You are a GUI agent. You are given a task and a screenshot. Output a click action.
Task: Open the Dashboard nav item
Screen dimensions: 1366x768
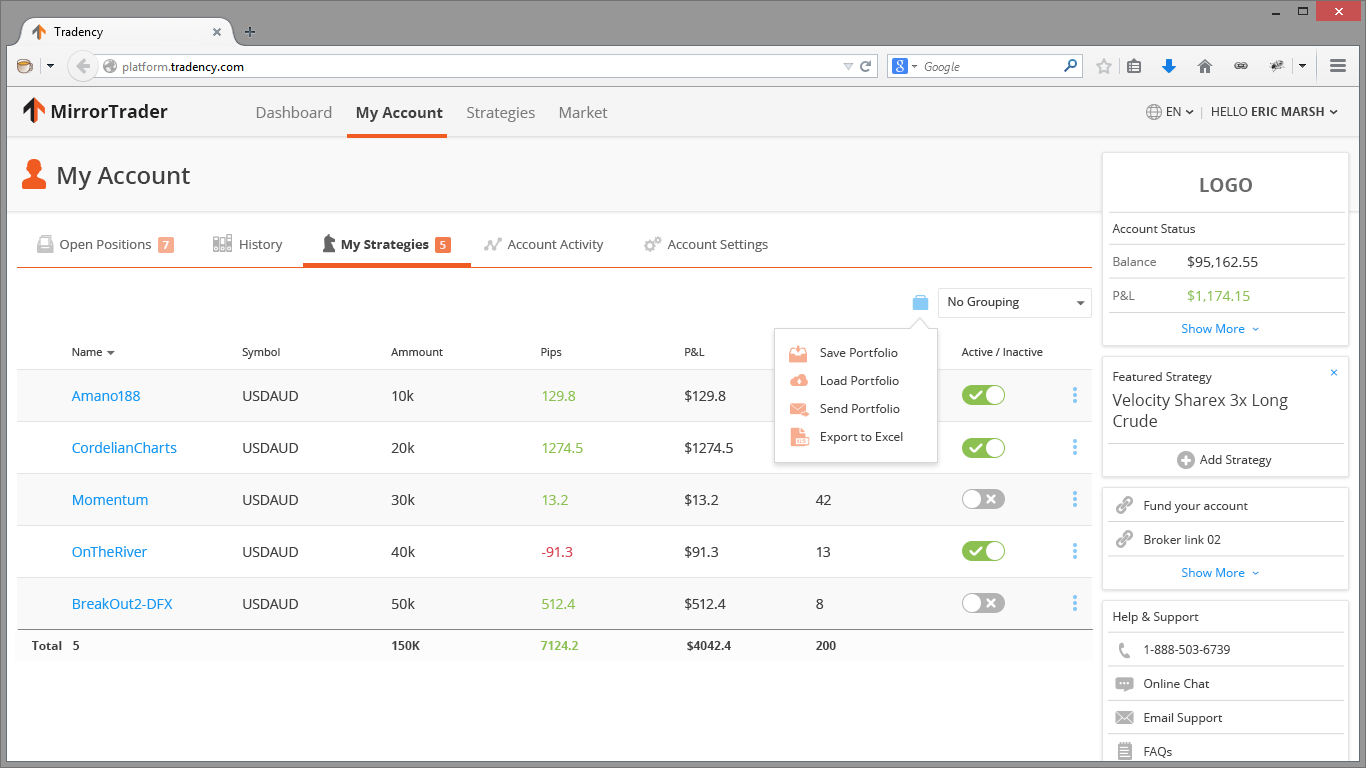coord(294,113)
